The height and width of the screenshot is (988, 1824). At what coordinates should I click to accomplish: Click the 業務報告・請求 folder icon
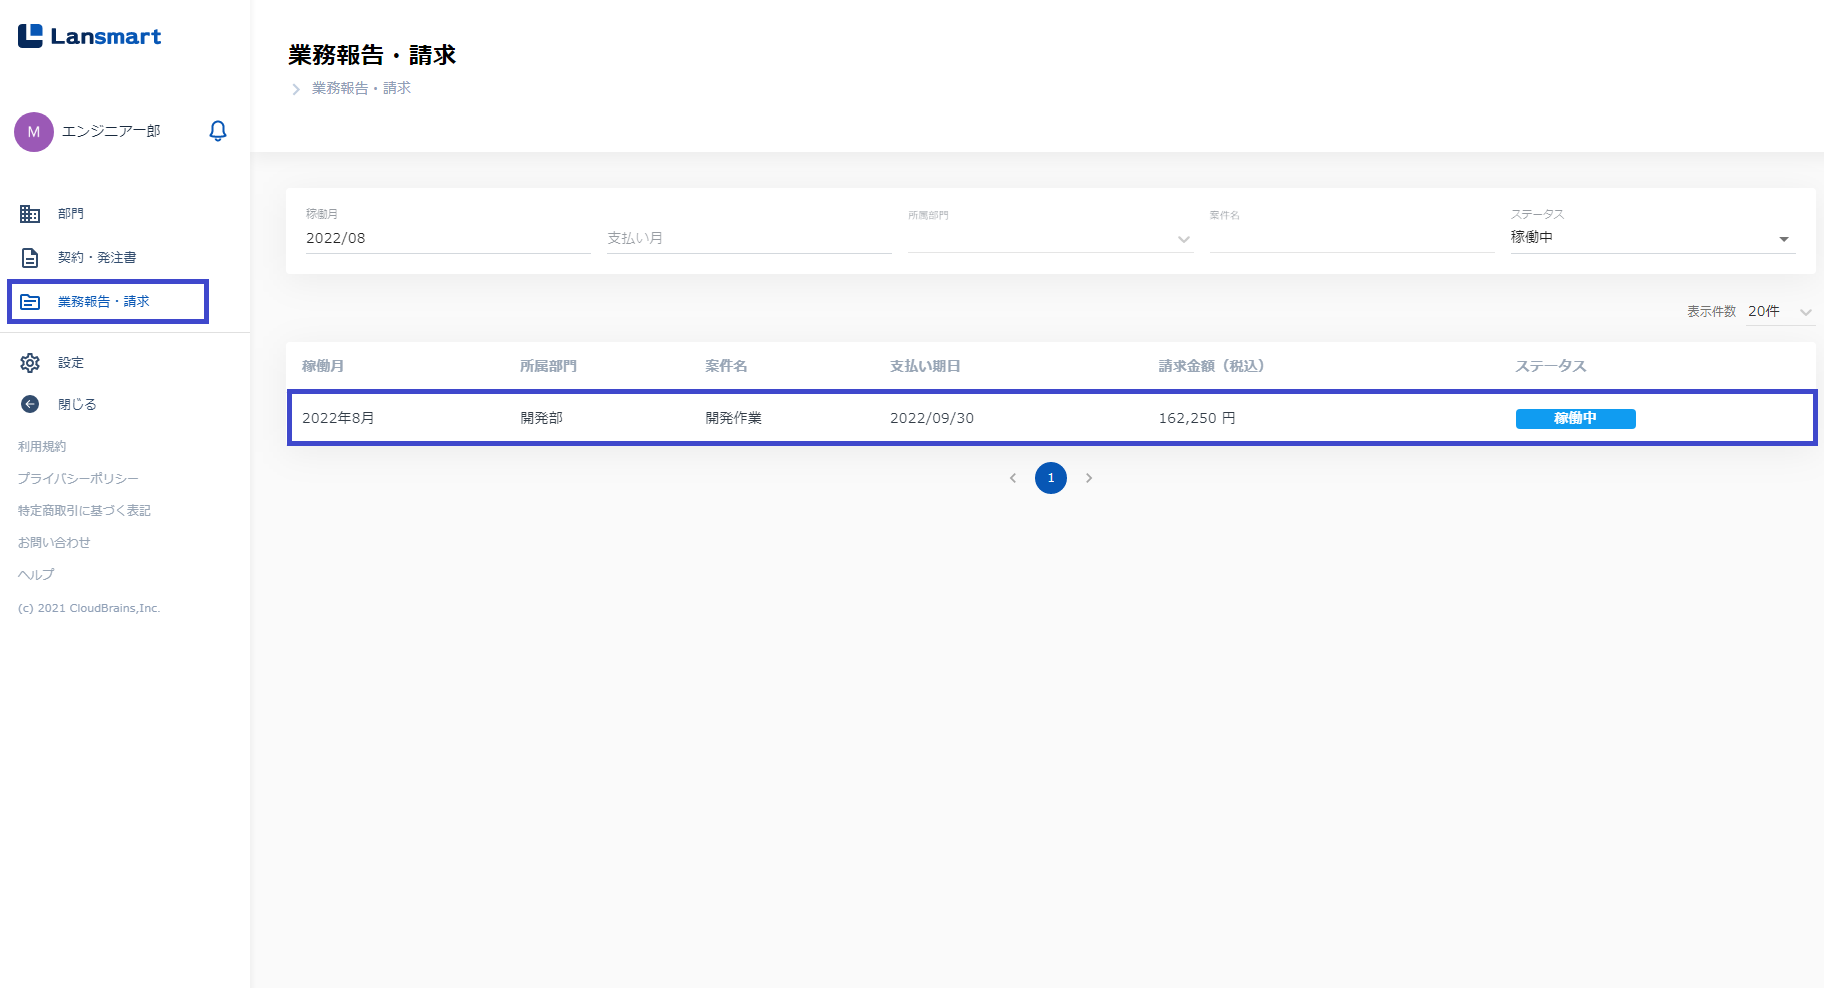(30, 302)
